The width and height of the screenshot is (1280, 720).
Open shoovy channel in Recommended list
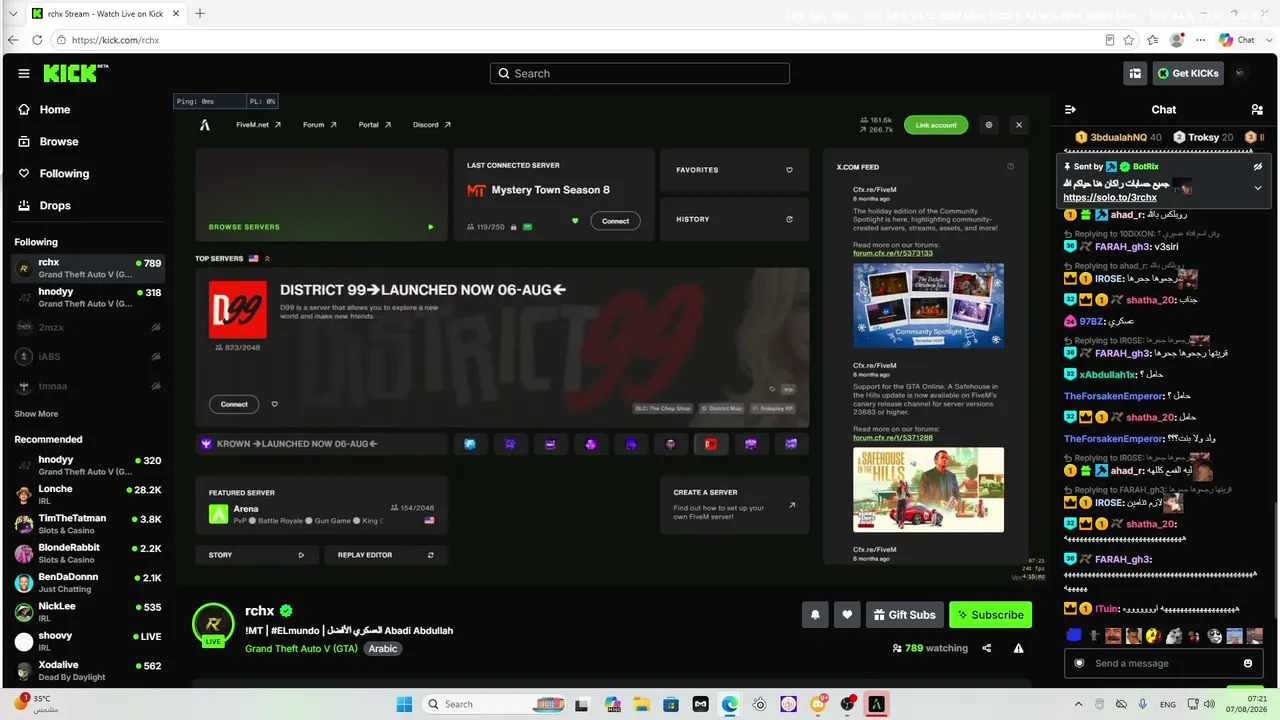[87, 641]
